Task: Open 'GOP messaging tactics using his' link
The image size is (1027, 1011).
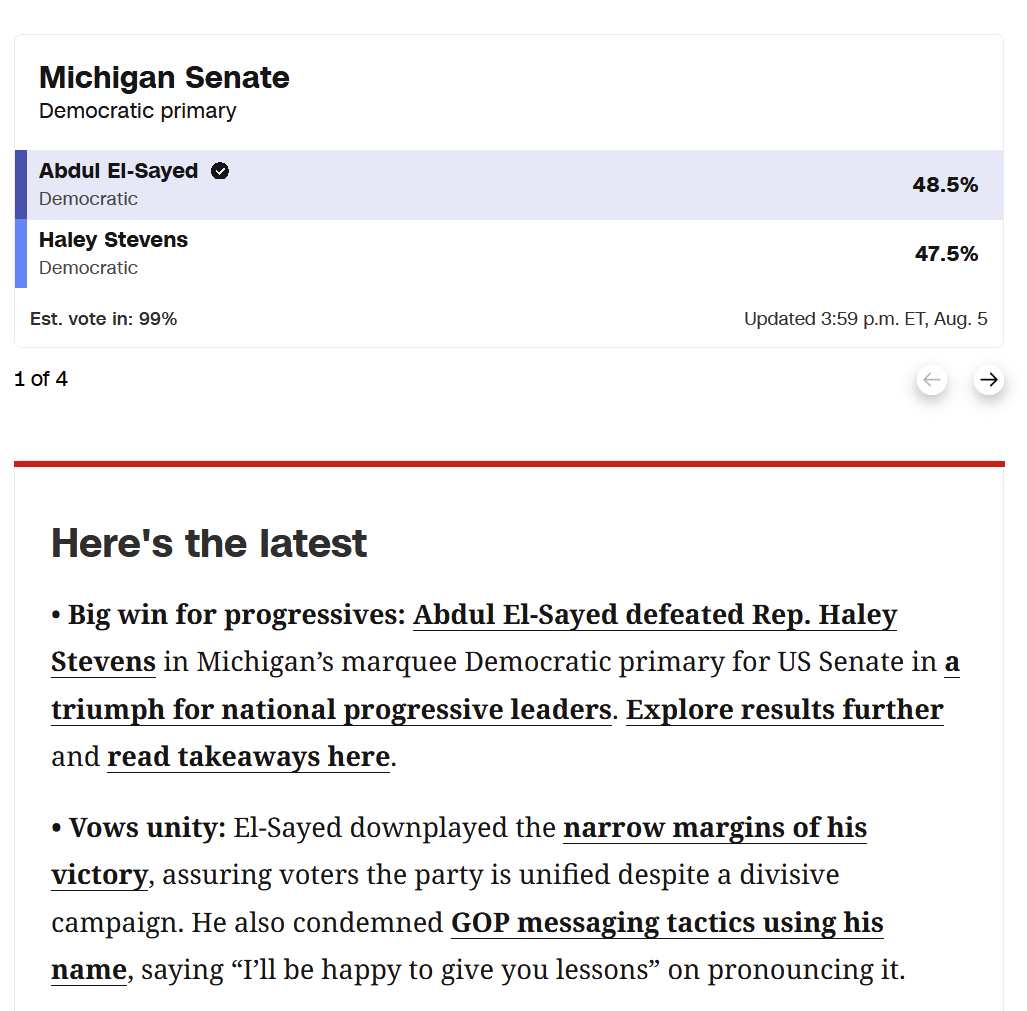Action: [667, 923]
